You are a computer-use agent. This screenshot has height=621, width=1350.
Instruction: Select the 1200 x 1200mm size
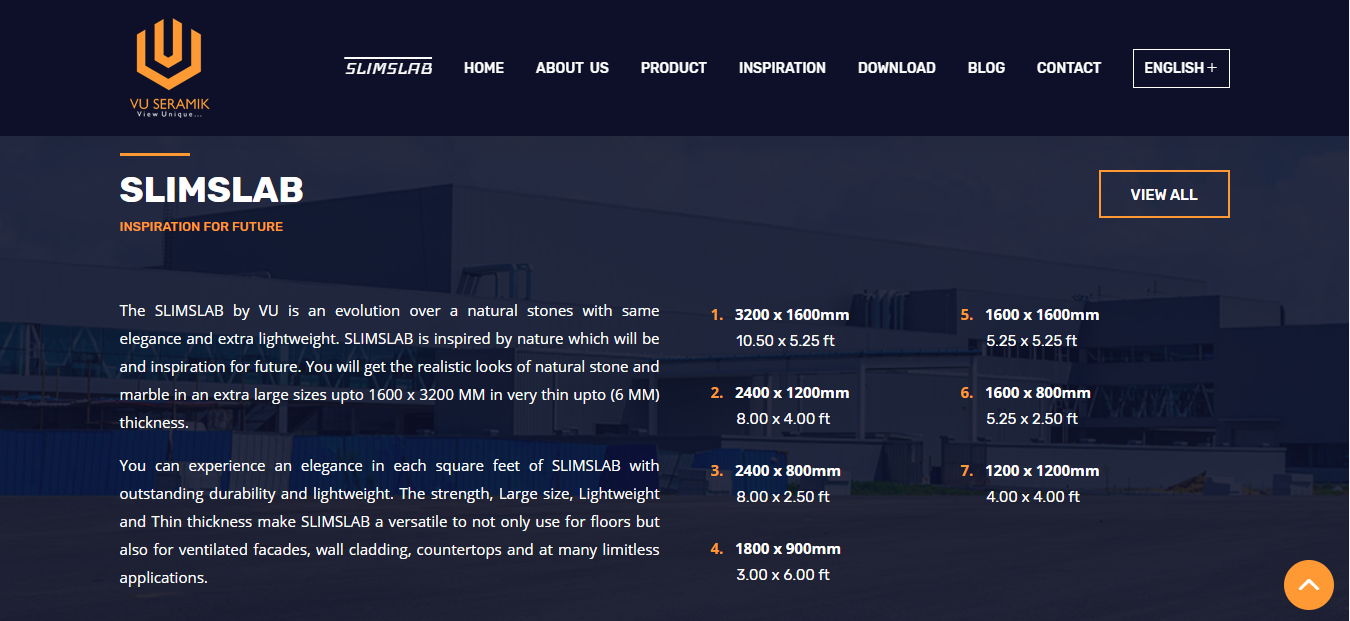click(x=1042, y=471)
